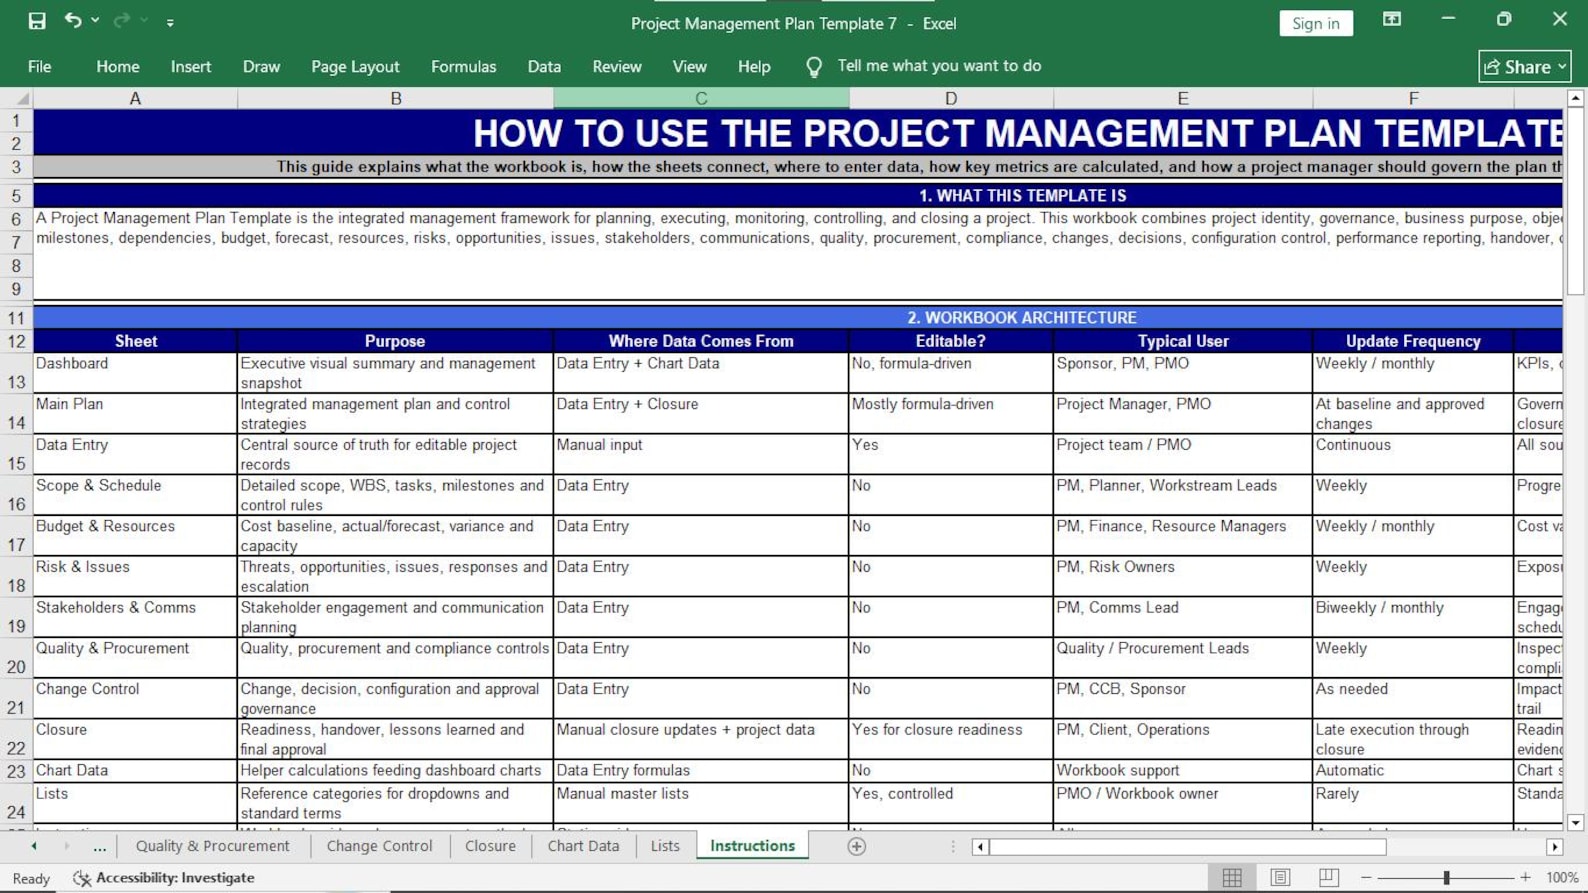1588x893 pixels.
Task: Select the Instructions sheet tab
Action: 752,846
